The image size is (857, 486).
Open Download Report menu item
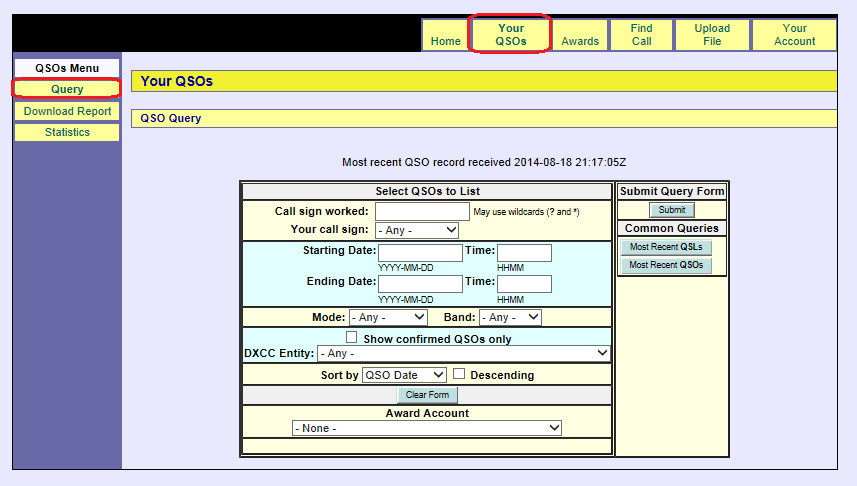click(x=67, y=111)
